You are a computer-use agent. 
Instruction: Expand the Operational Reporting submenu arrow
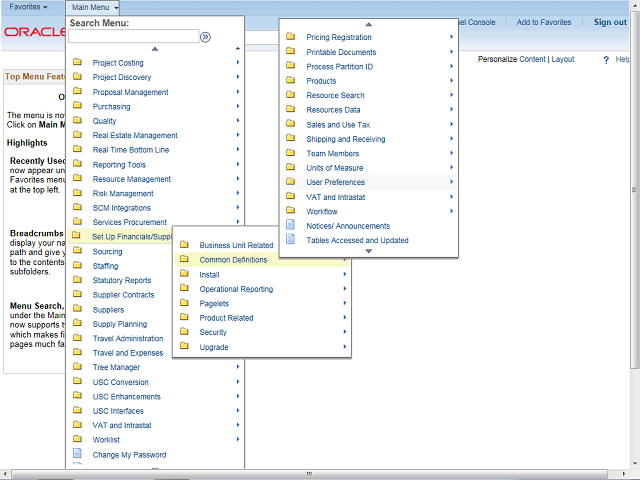(x=345, y=289)
